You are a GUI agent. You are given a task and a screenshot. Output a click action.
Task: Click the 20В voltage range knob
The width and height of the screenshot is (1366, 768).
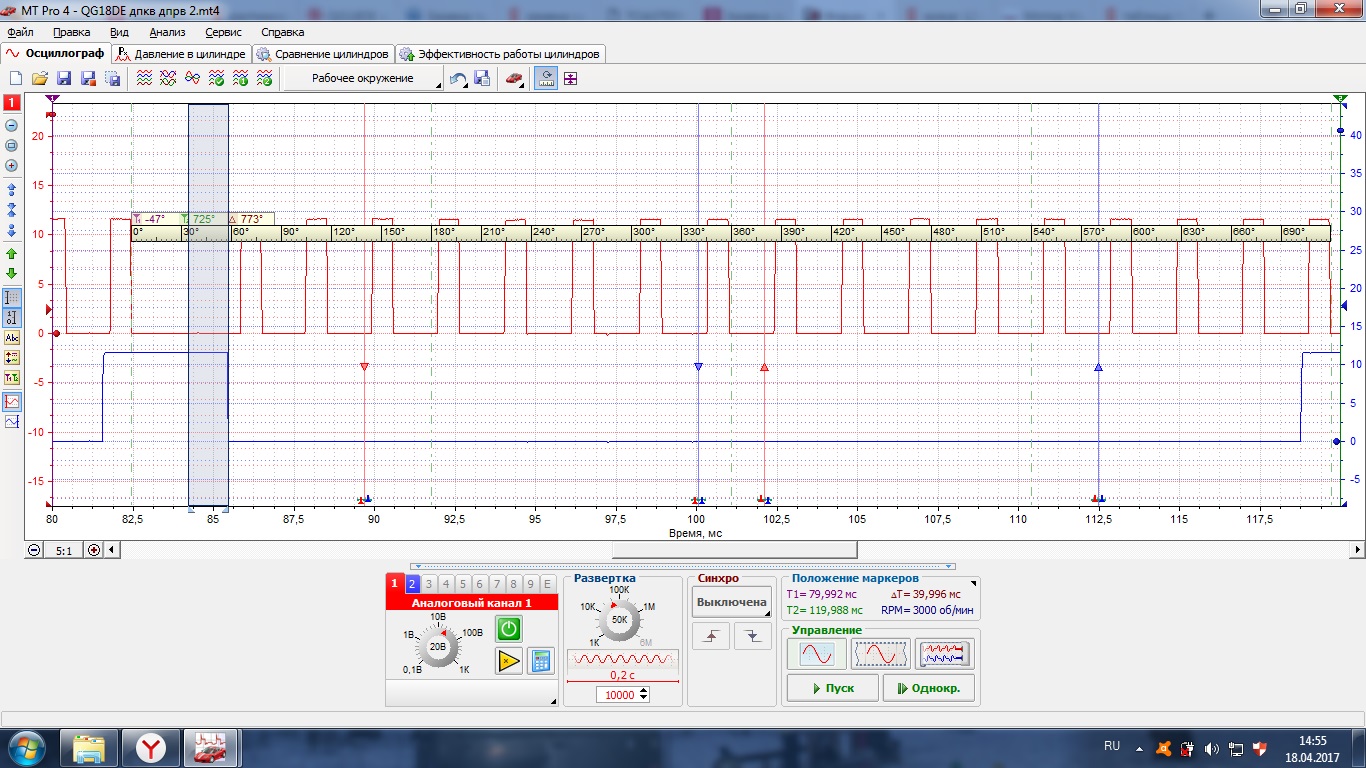pyautogui.click(x=438, y=648)
